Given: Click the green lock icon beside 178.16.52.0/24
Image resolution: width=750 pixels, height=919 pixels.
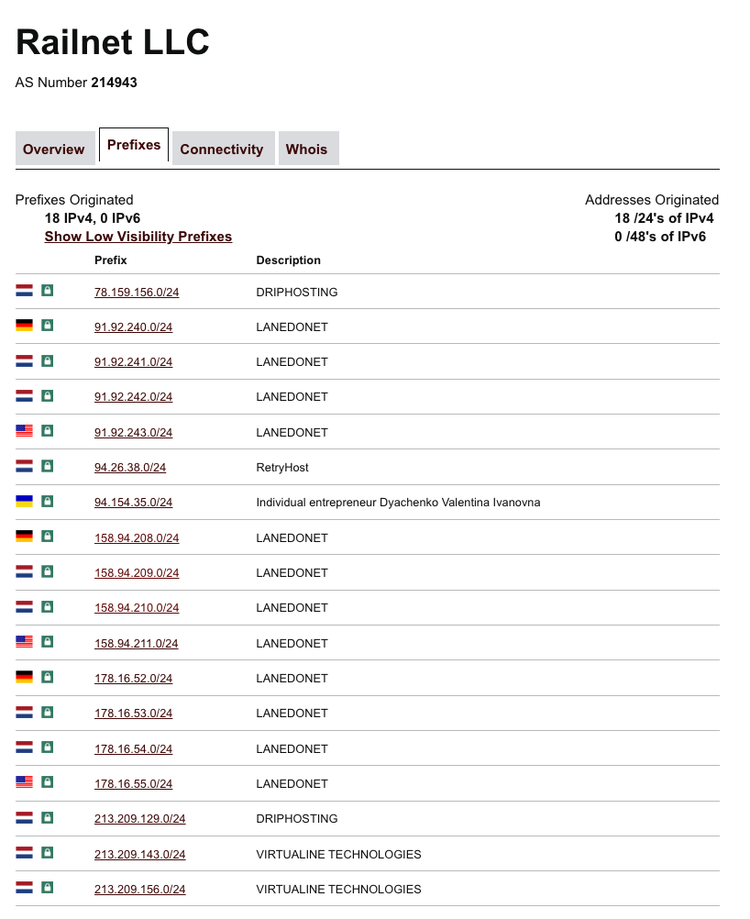Looking at the screenshot, I should click(47, 677).
